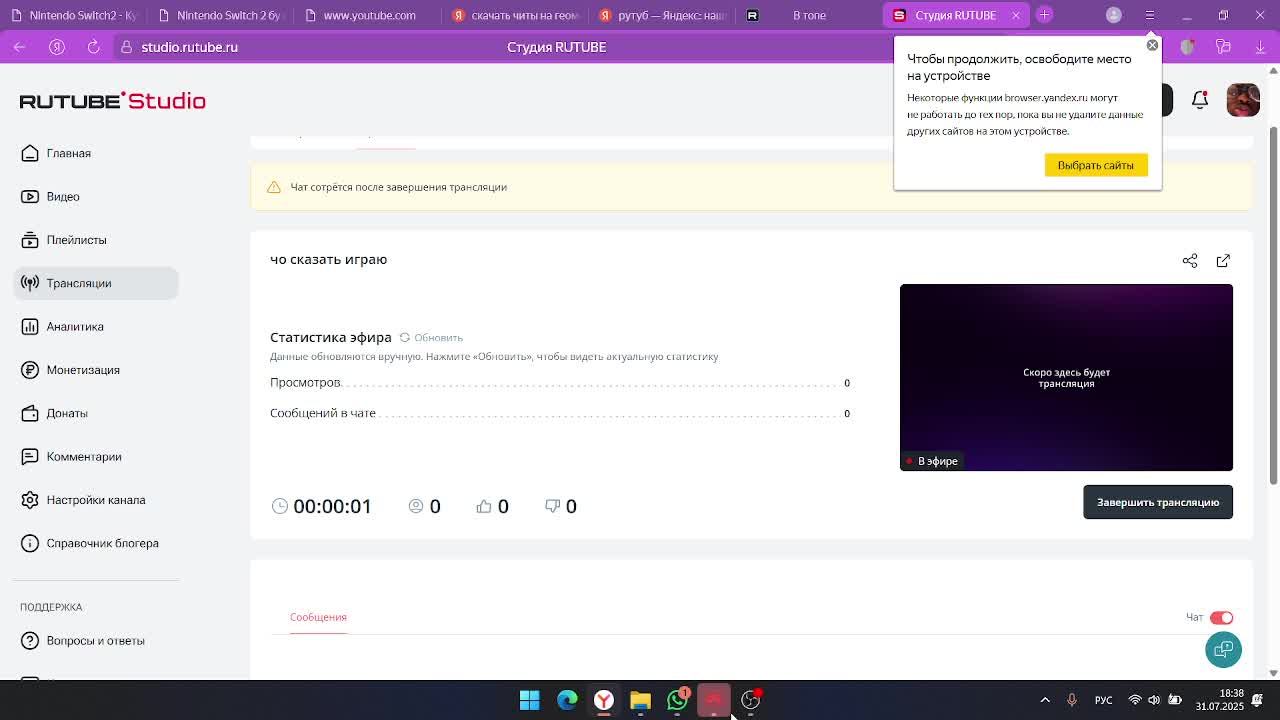Screen dimensions: 1280x720
Task: Open the notifications bell
Action: coord(1200,99)
